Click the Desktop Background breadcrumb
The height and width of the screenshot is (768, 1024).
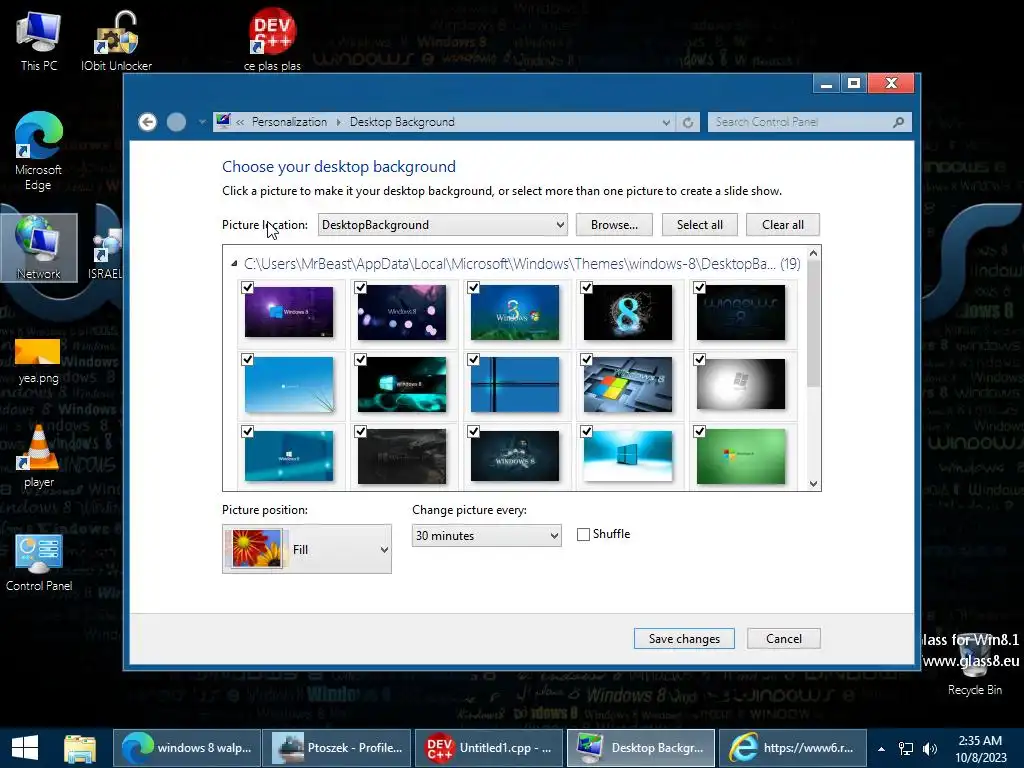[x=402, y=122]
